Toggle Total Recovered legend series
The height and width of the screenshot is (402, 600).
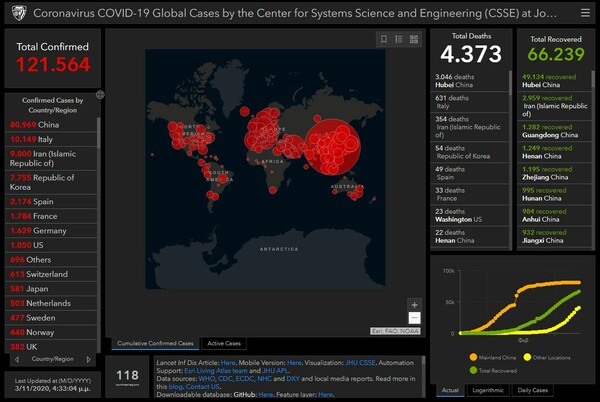pos(493,370)
